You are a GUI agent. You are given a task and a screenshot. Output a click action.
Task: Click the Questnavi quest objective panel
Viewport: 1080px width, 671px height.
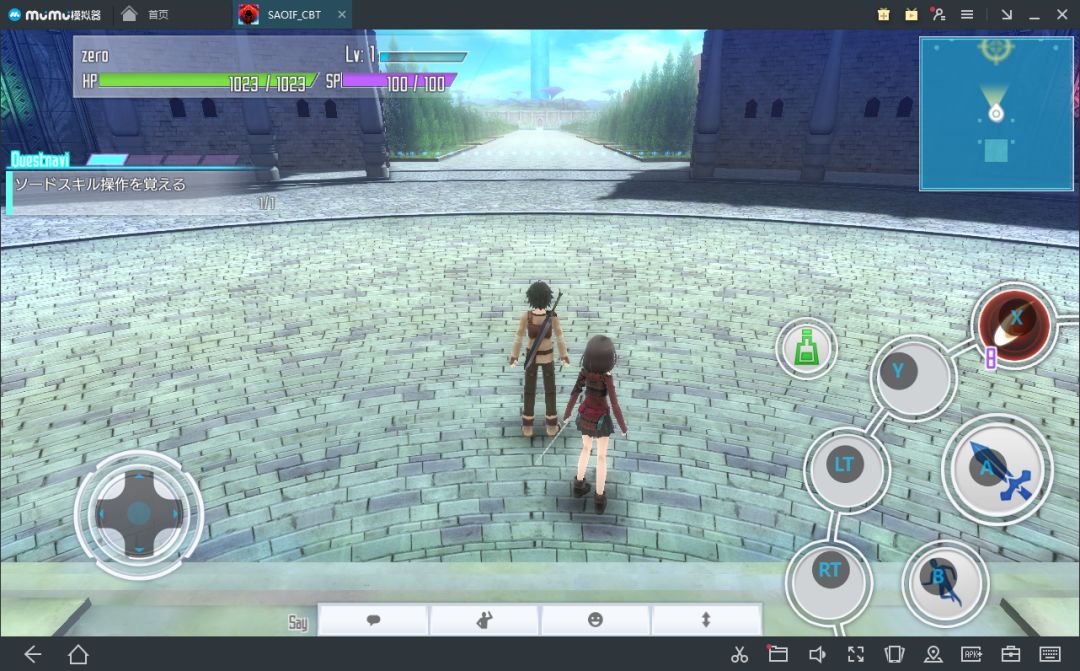point(138,184)
